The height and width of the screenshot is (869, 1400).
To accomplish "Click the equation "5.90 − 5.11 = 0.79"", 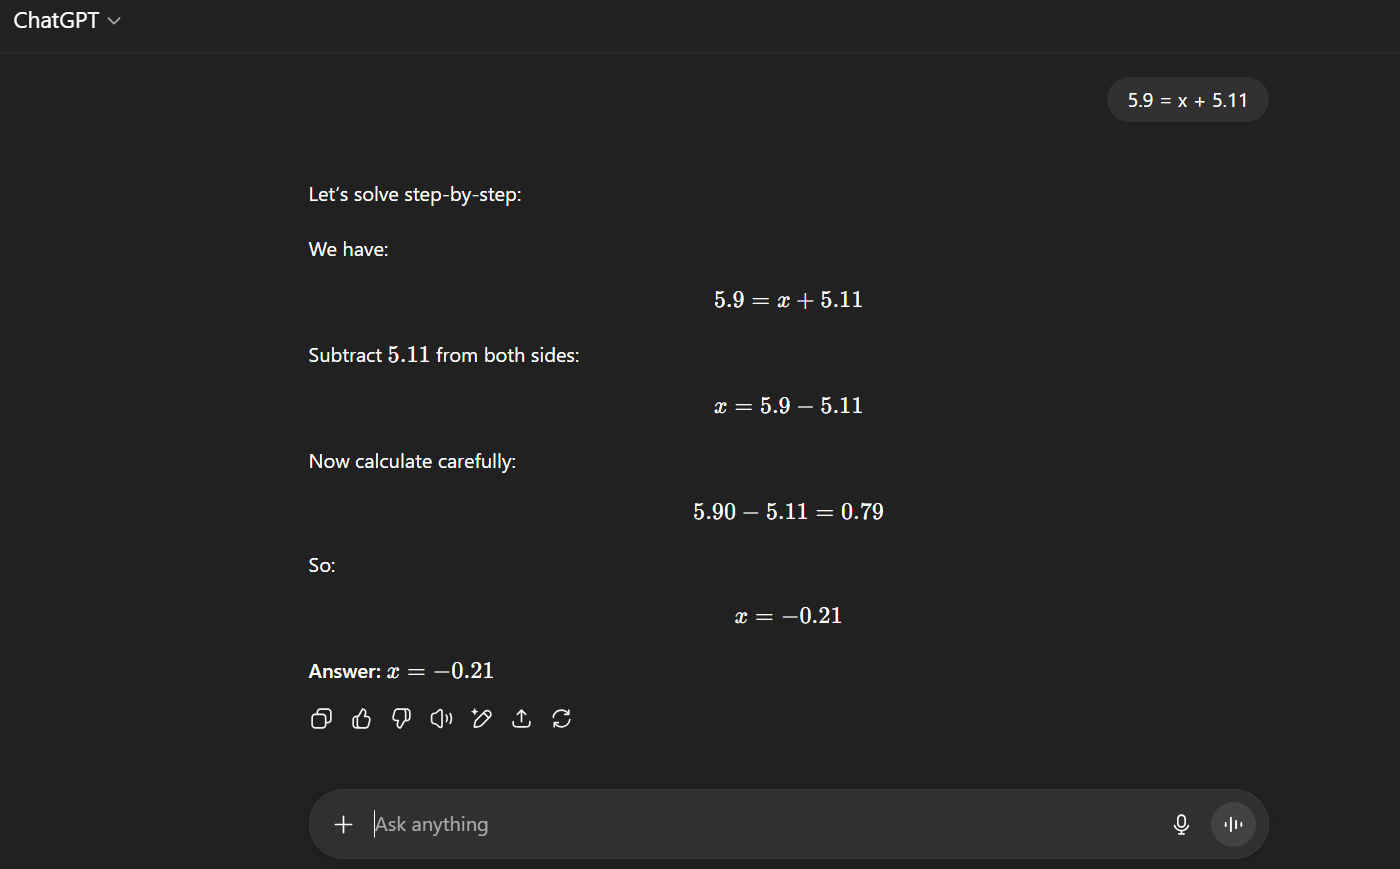I will [x=788, y=512].
